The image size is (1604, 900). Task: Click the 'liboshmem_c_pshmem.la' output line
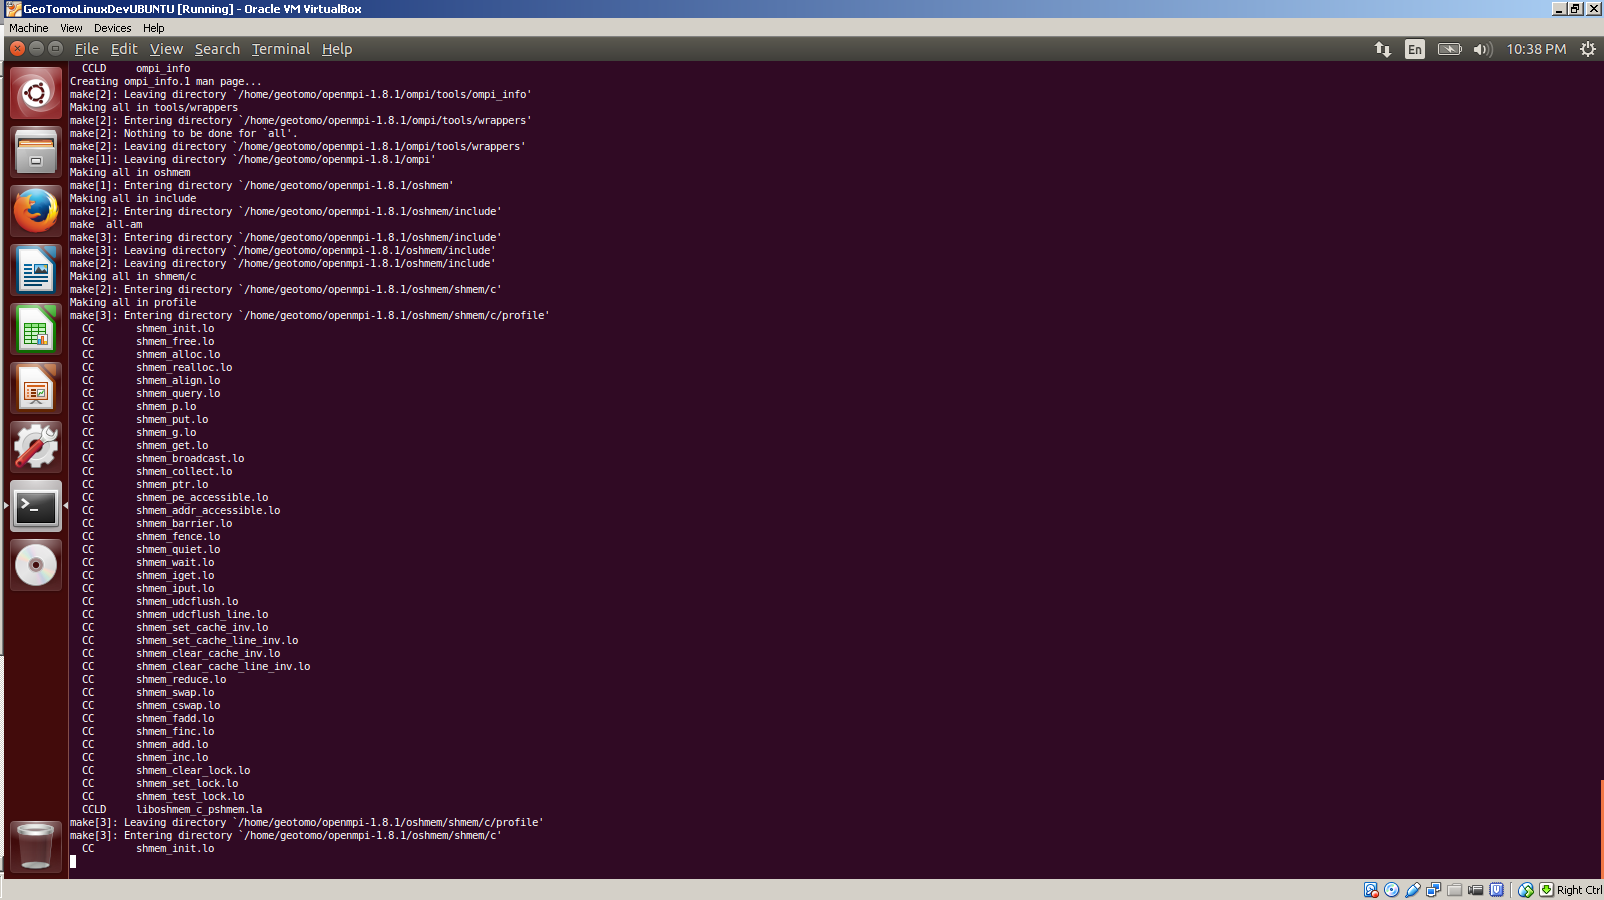coord(199,809)
